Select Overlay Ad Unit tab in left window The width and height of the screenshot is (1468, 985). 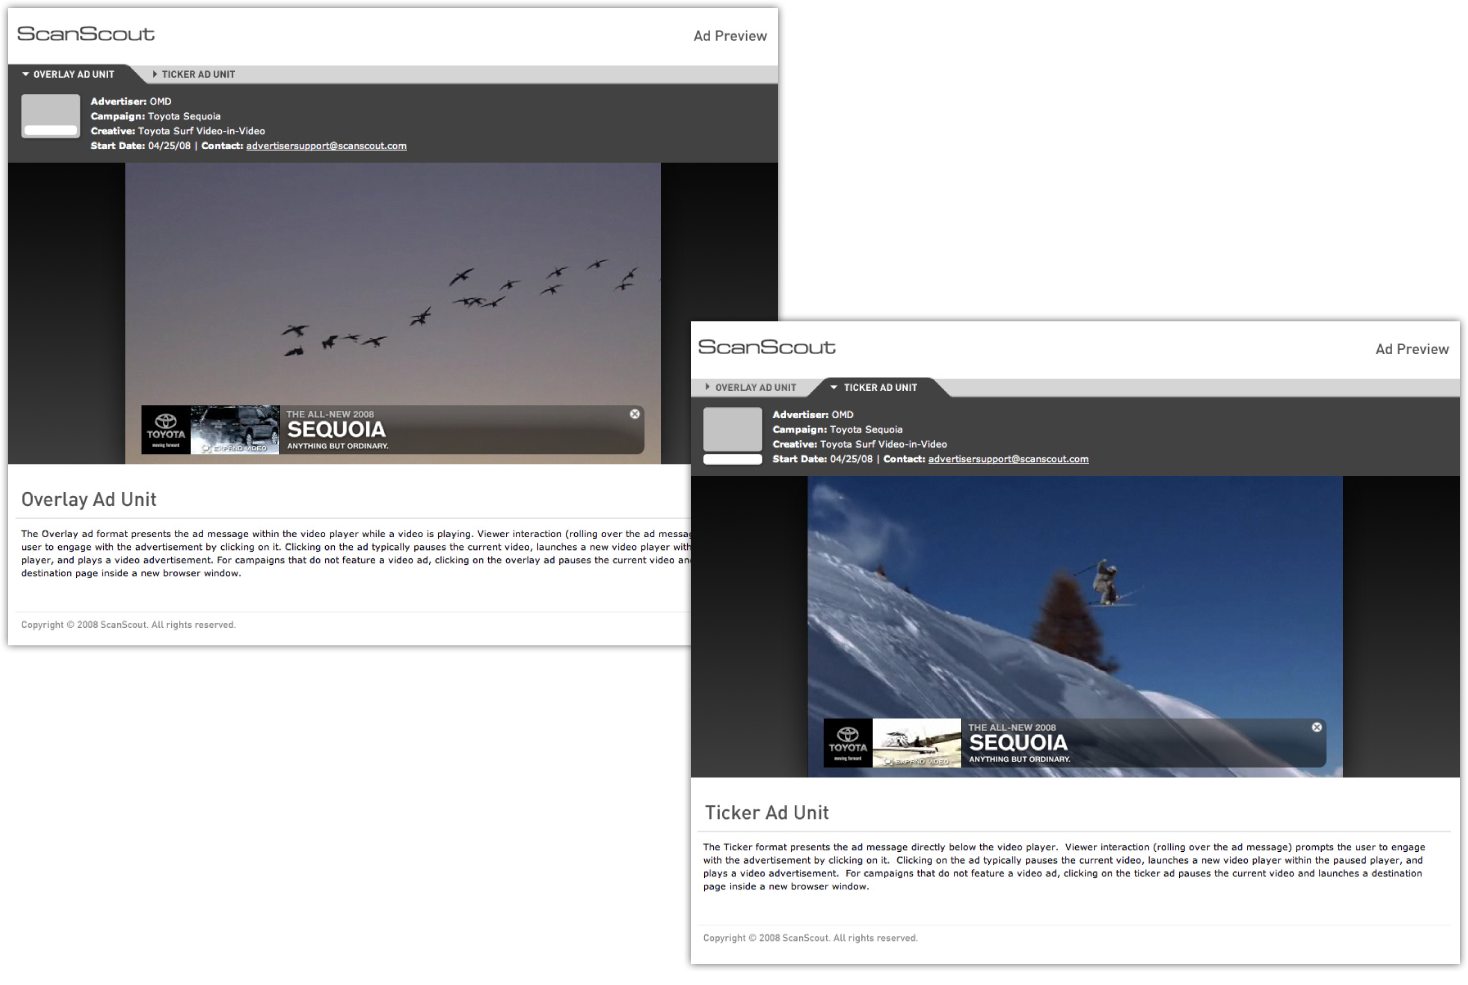coord(68,74)
